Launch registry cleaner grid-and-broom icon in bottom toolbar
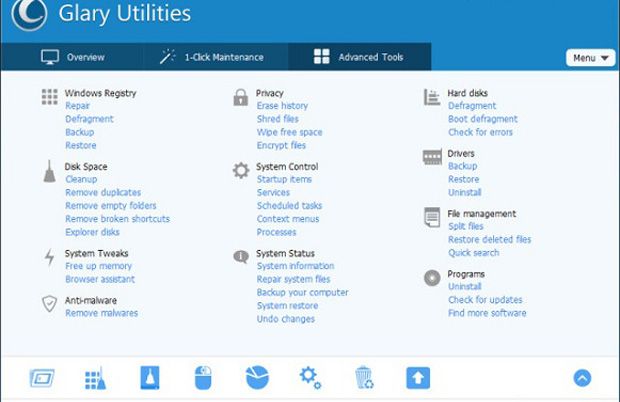 tap(95, 379)
